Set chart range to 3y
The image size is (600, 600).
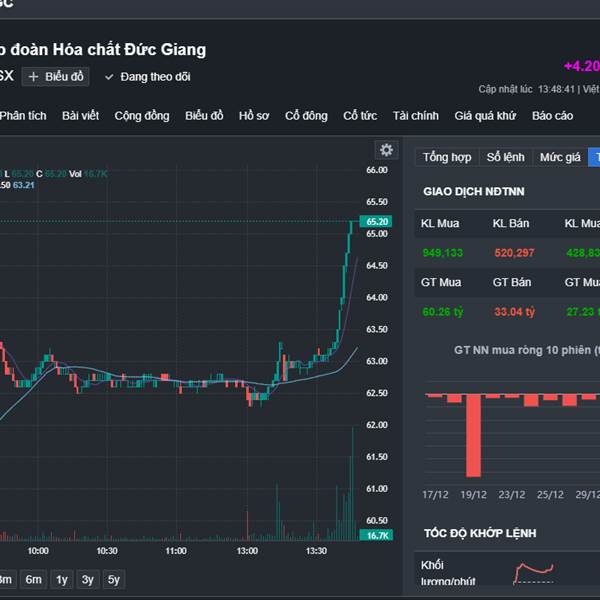coord(88,580)
